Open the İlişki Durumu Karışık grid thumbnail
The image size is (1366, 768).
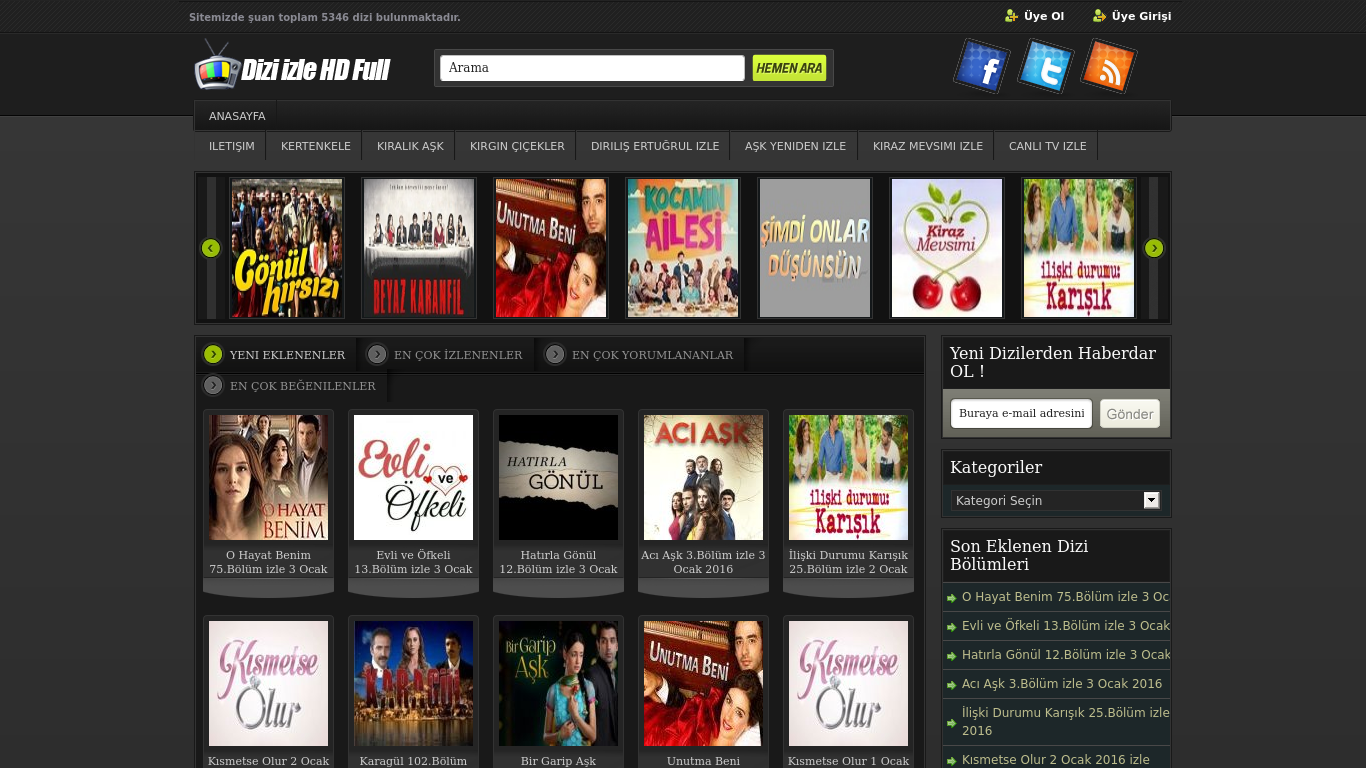coord(848,477)
